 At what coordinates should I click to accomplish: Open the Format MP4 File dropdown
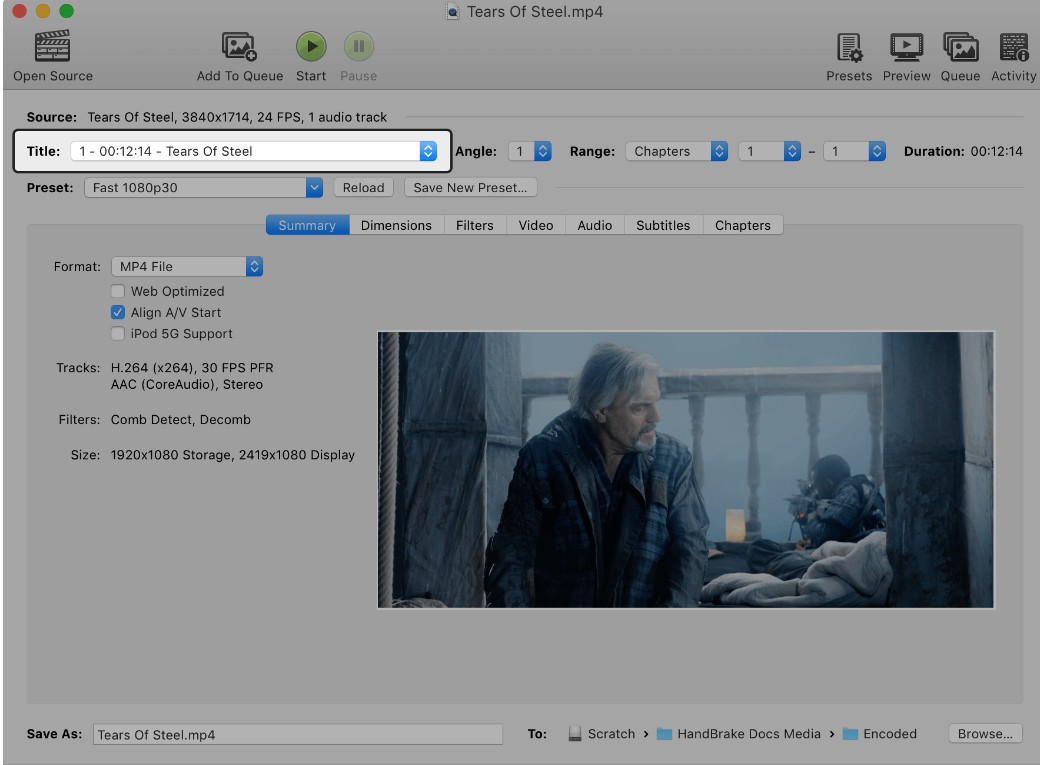coord(187,267)
